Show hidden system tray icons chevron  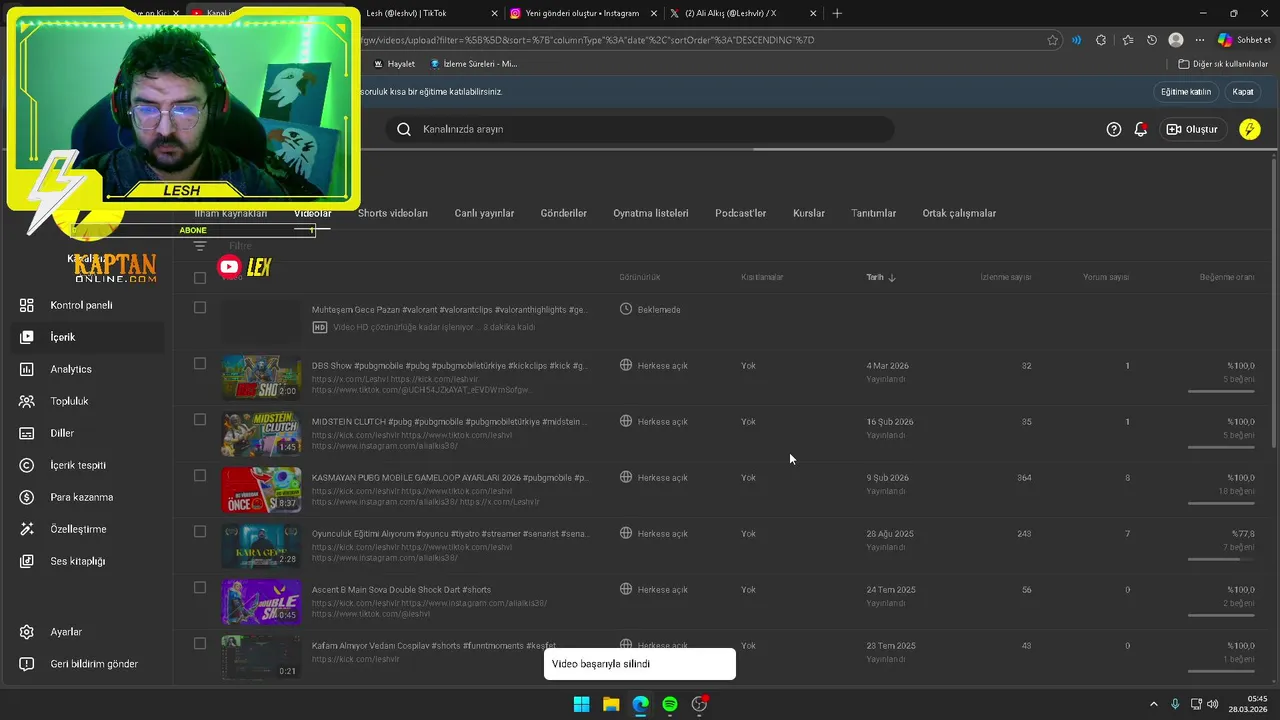[x=1153, y=704]
